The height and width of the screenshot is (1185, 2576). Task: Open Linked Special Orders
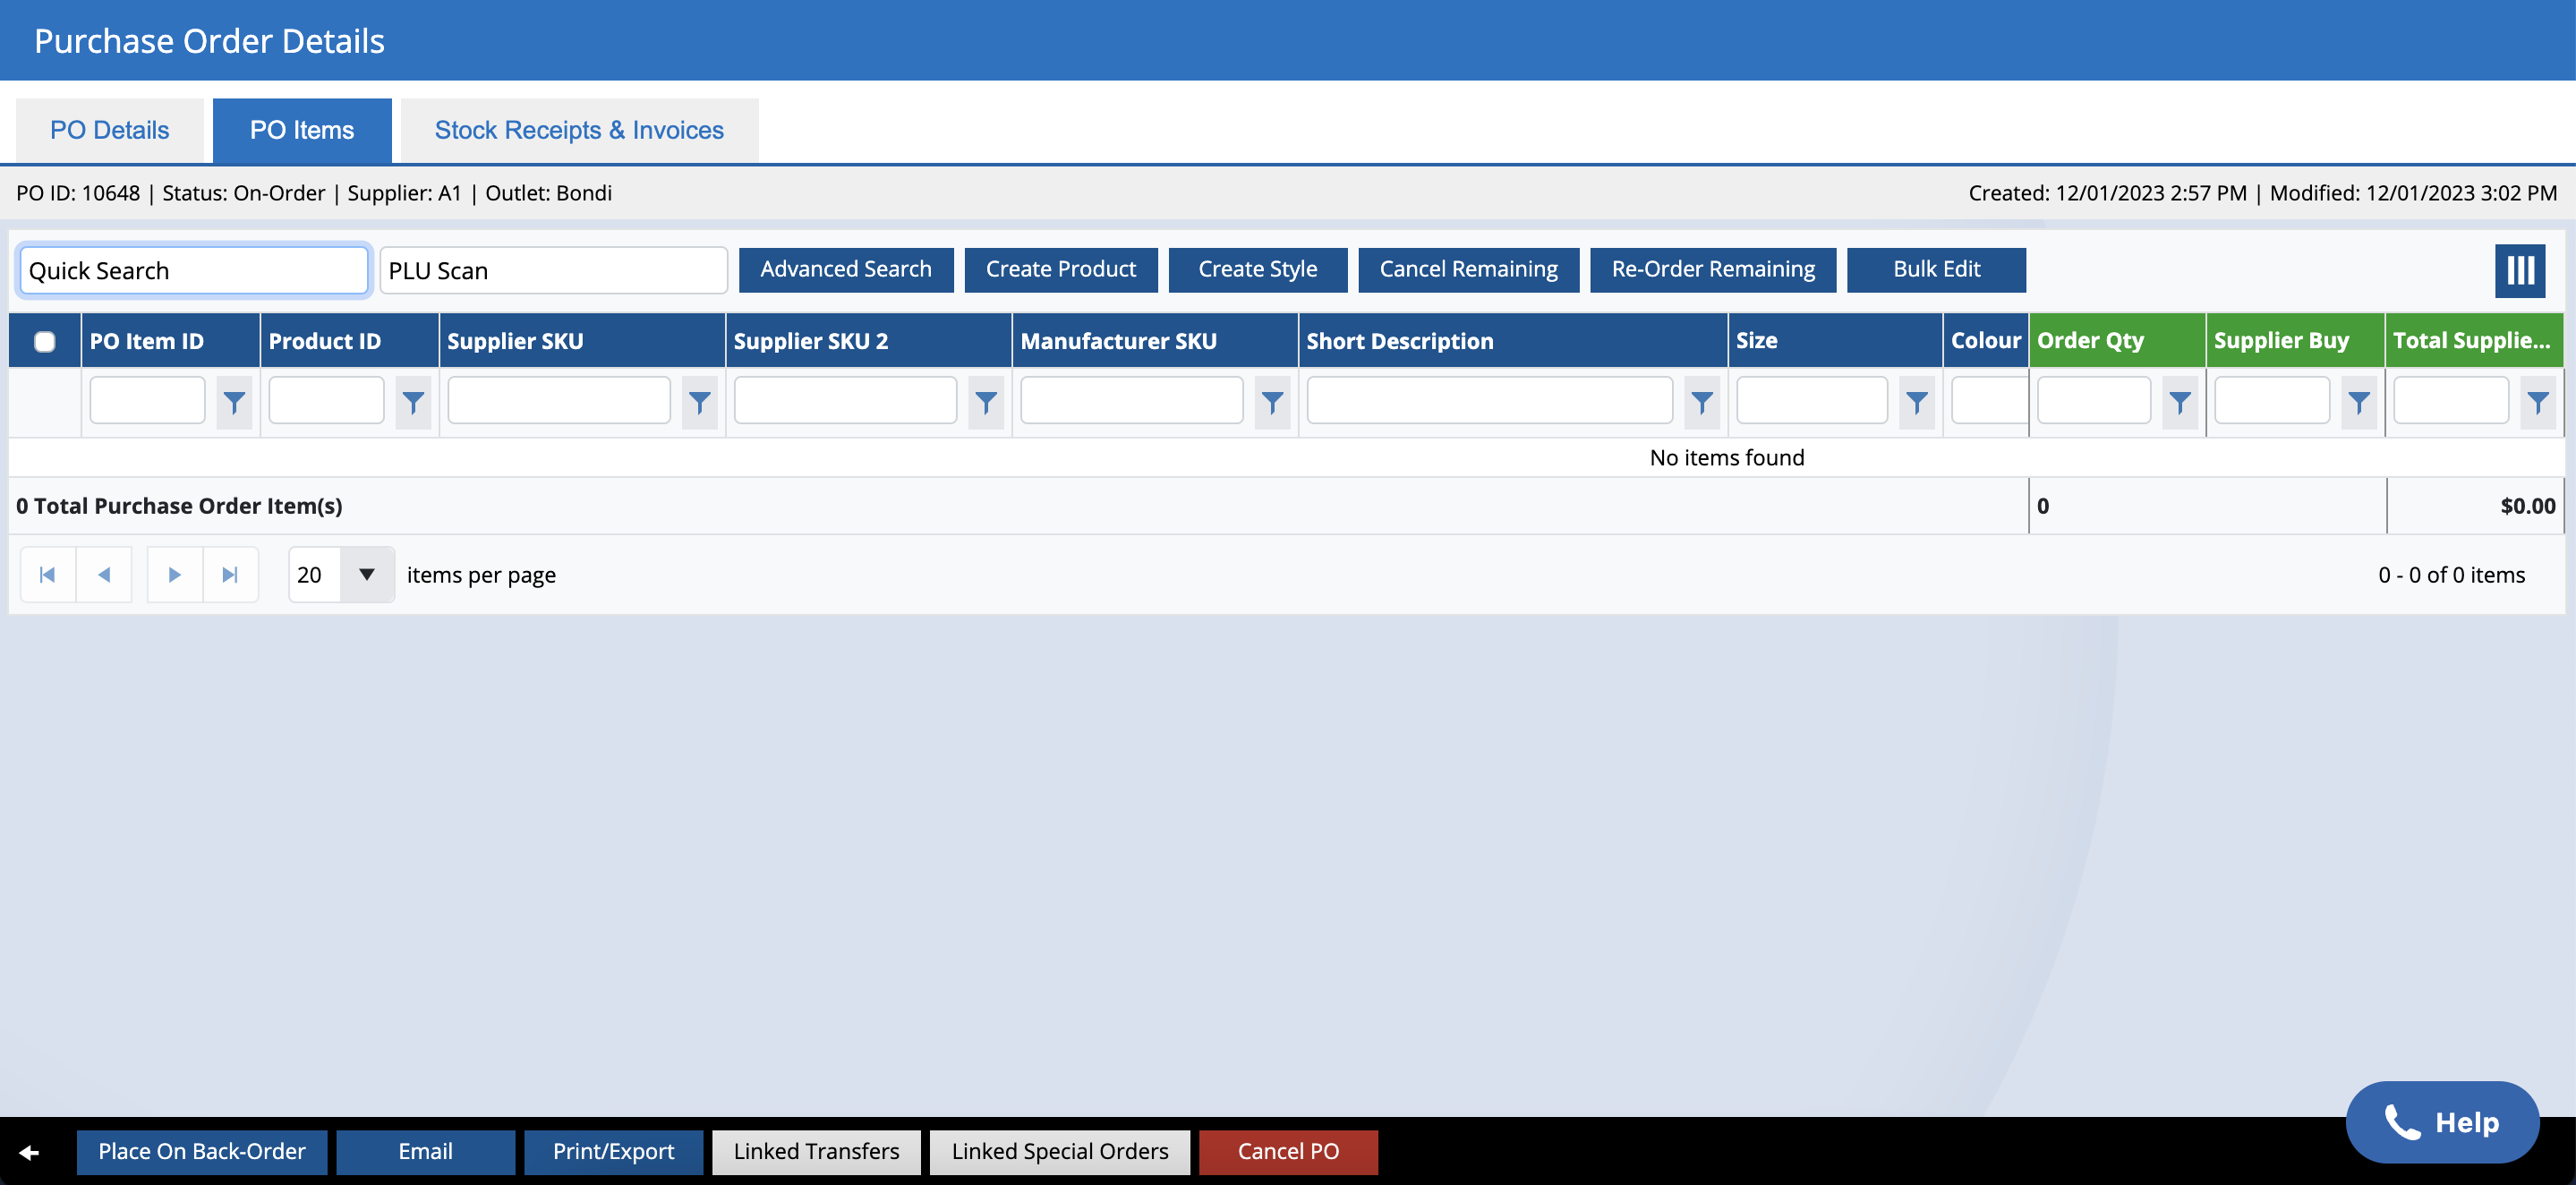pos(1060,1151)
